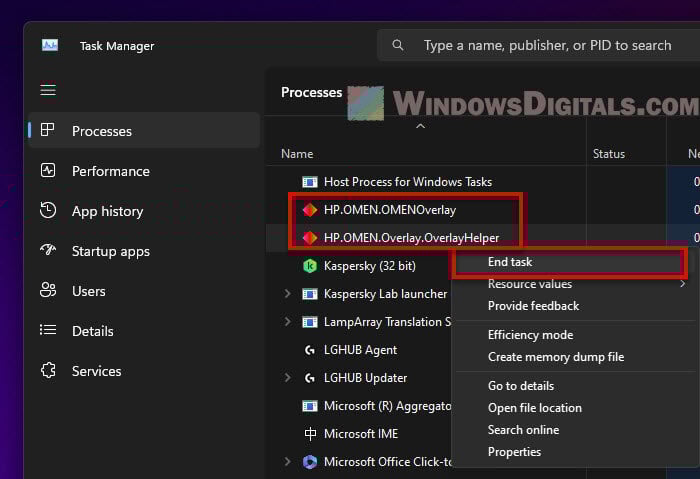Click the LGHUB Agent logo icon
The height and width of the screenshot is (479, 700).
[310, 350]
